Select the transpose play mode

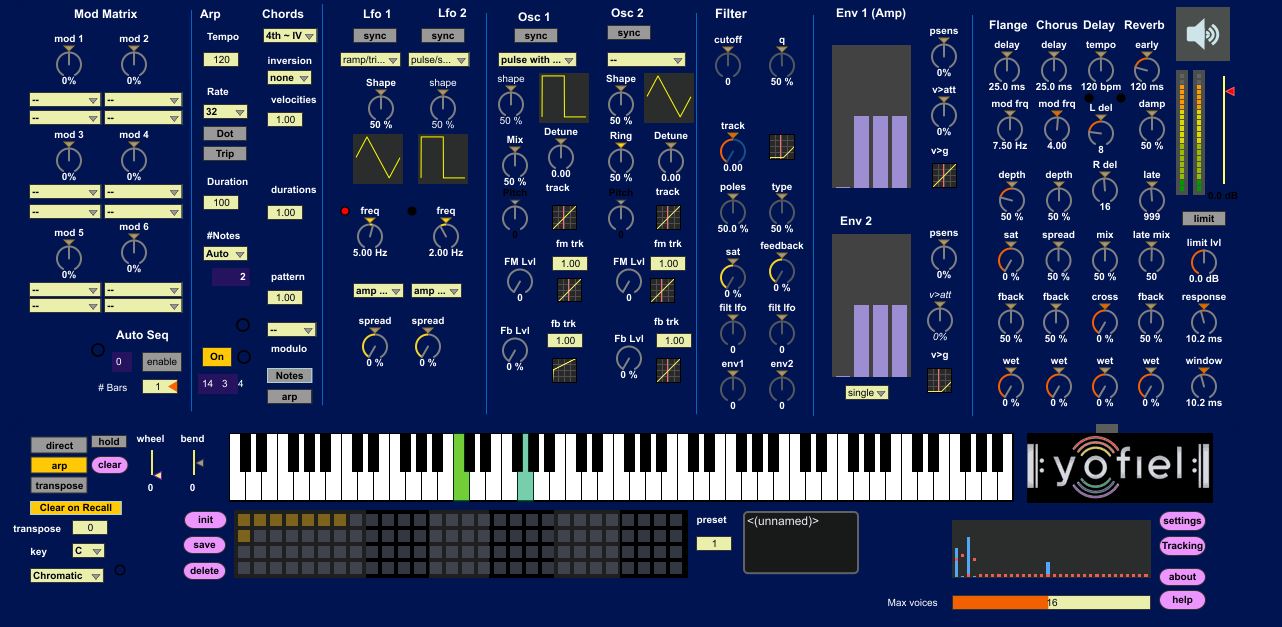(59, 486)
